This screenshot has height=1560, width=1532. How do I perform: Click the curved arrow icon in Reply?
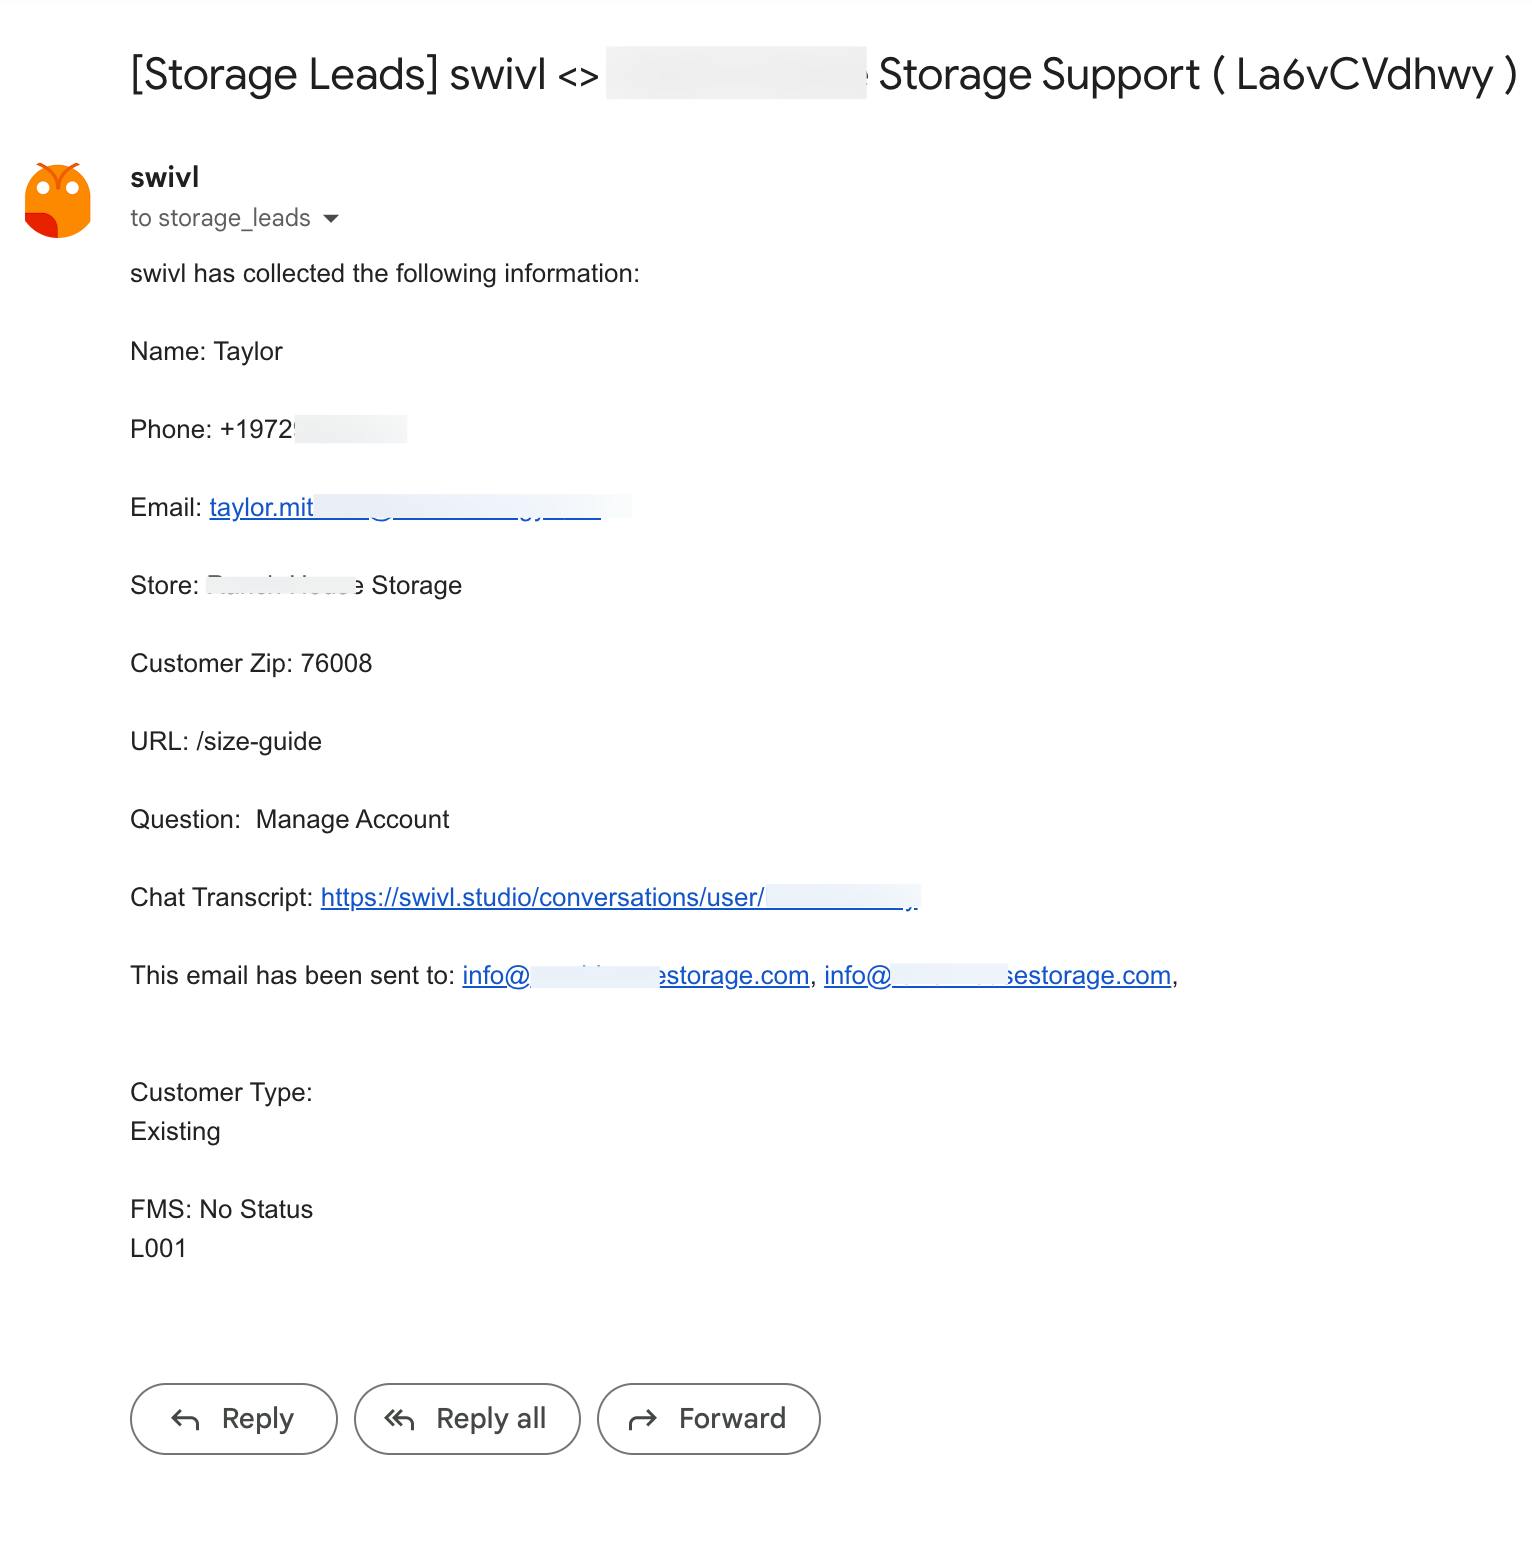(x=186, y=1419)
